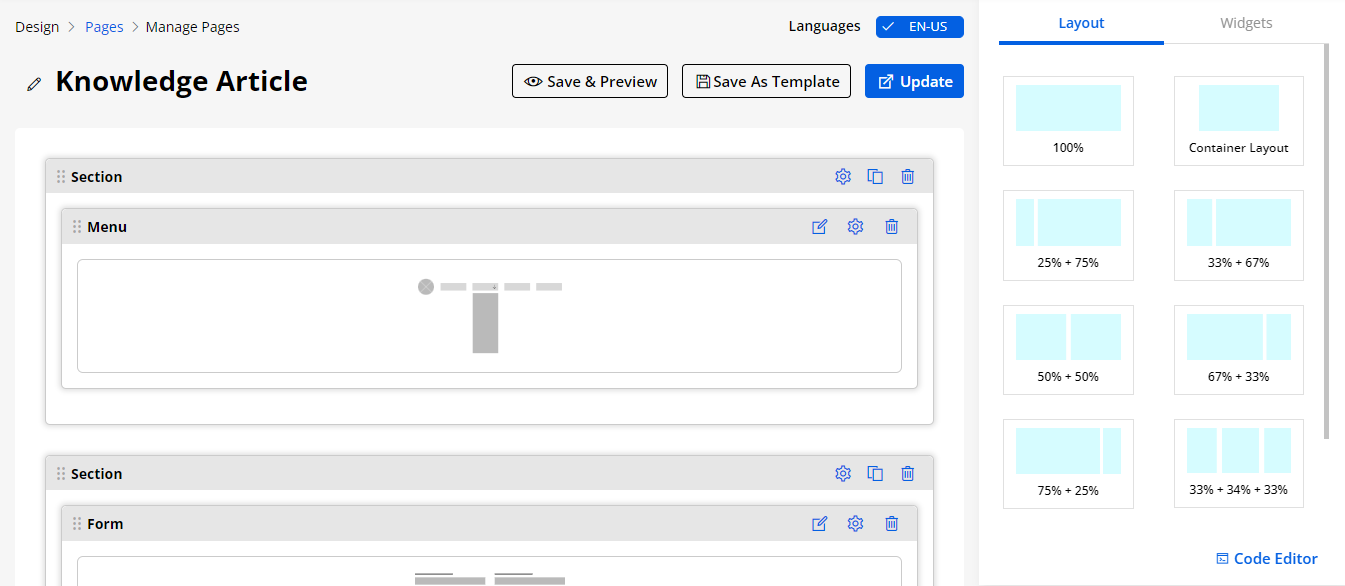Click the Save As Template button

coord(766,82)
